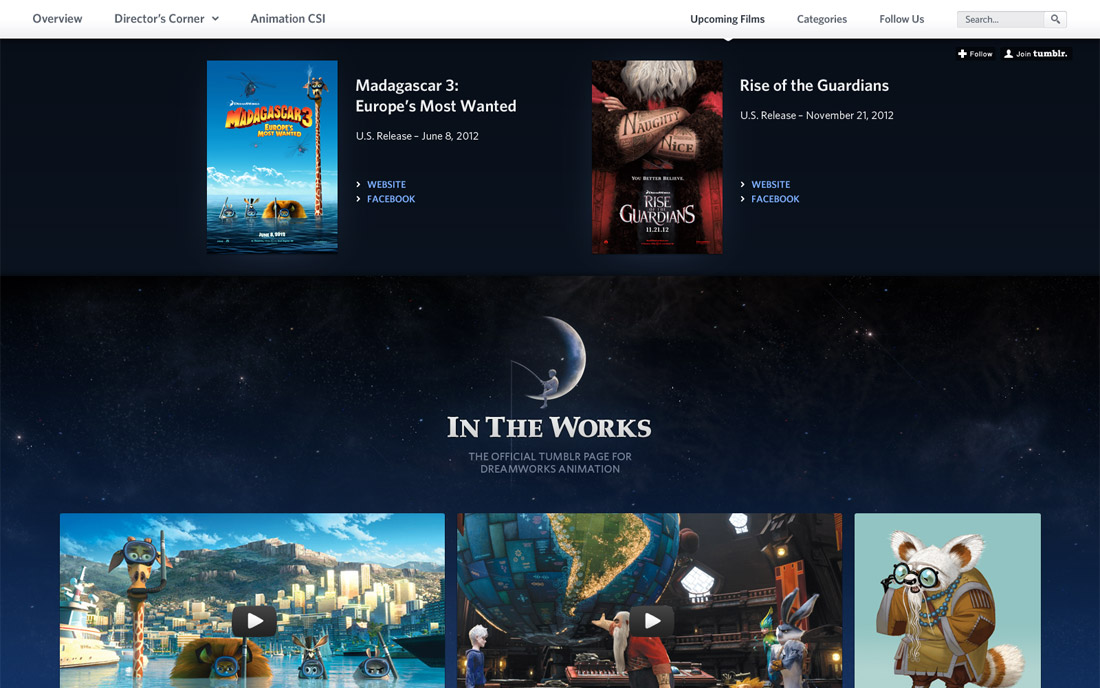Click the In The Works heading
The image size is (1100, 688).
(549, 427)
